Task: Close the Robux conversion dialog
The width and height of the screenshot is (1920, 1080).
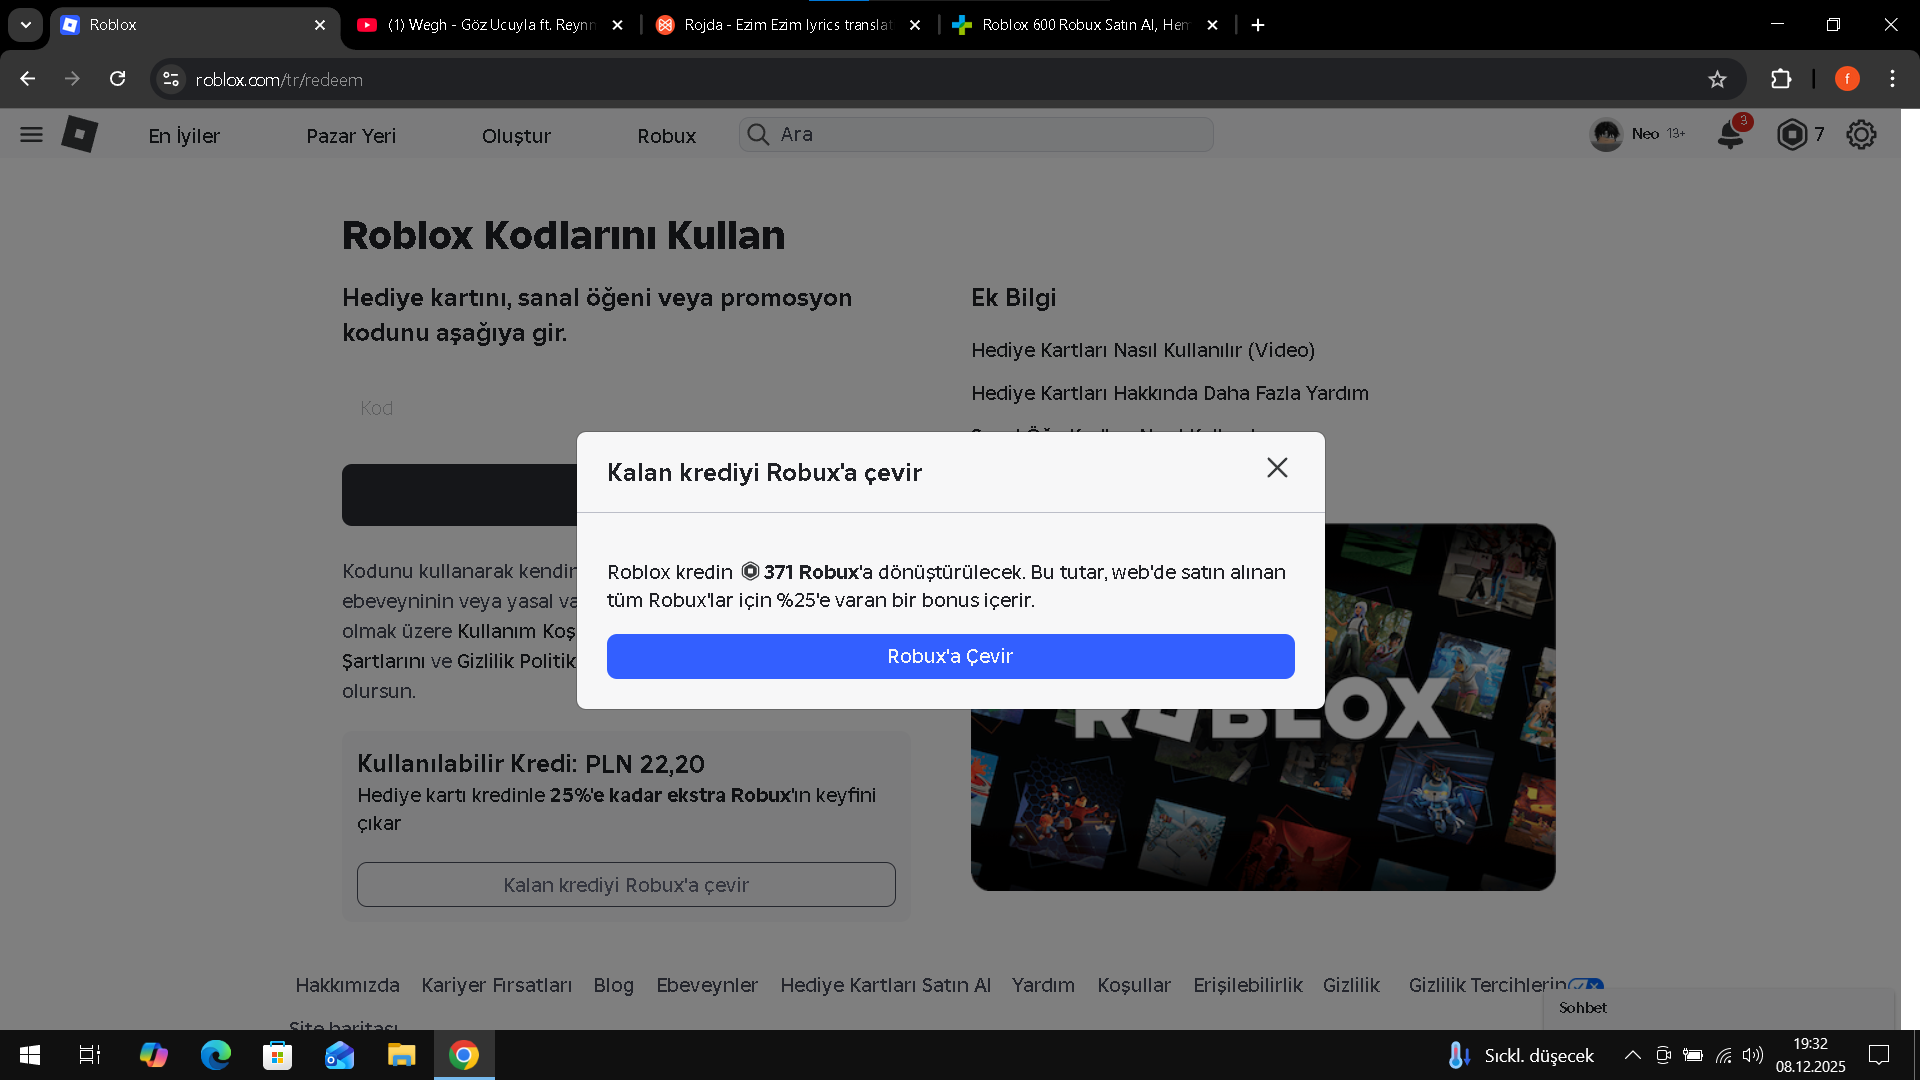Action: coord(1277,468)
